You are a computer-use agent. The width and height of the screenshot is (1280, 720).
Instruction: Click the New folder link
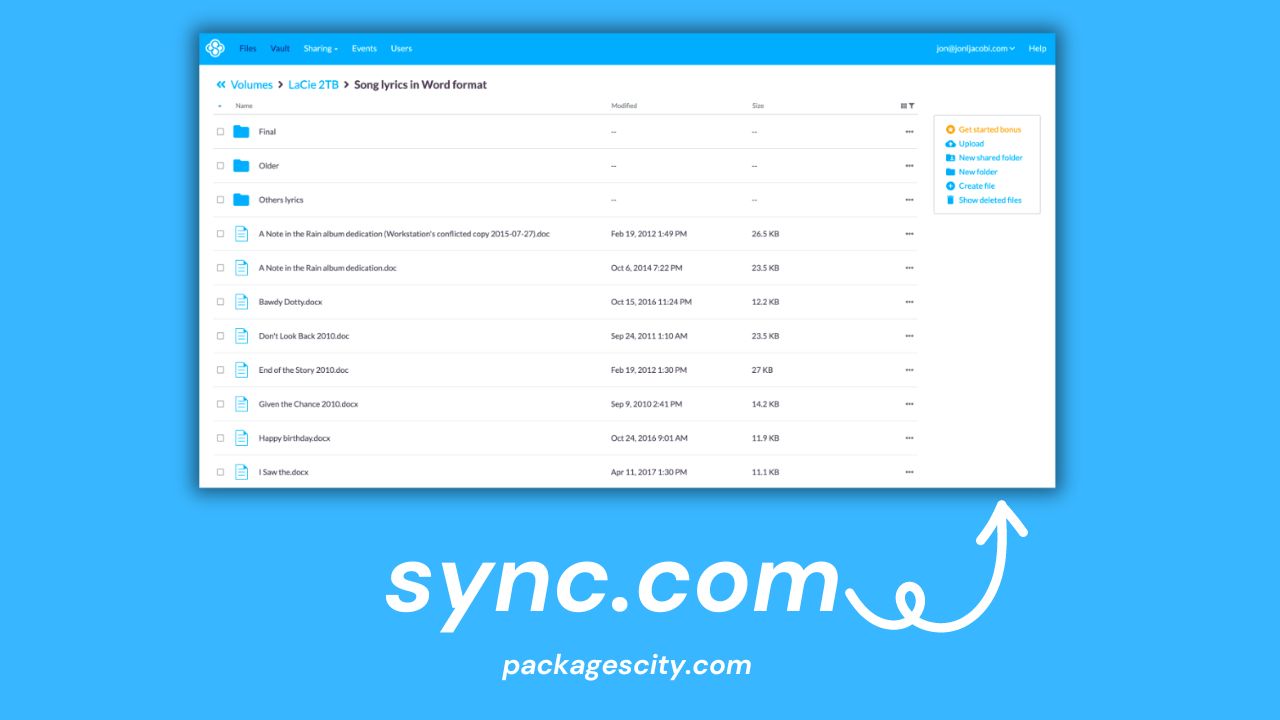point(978,172)
